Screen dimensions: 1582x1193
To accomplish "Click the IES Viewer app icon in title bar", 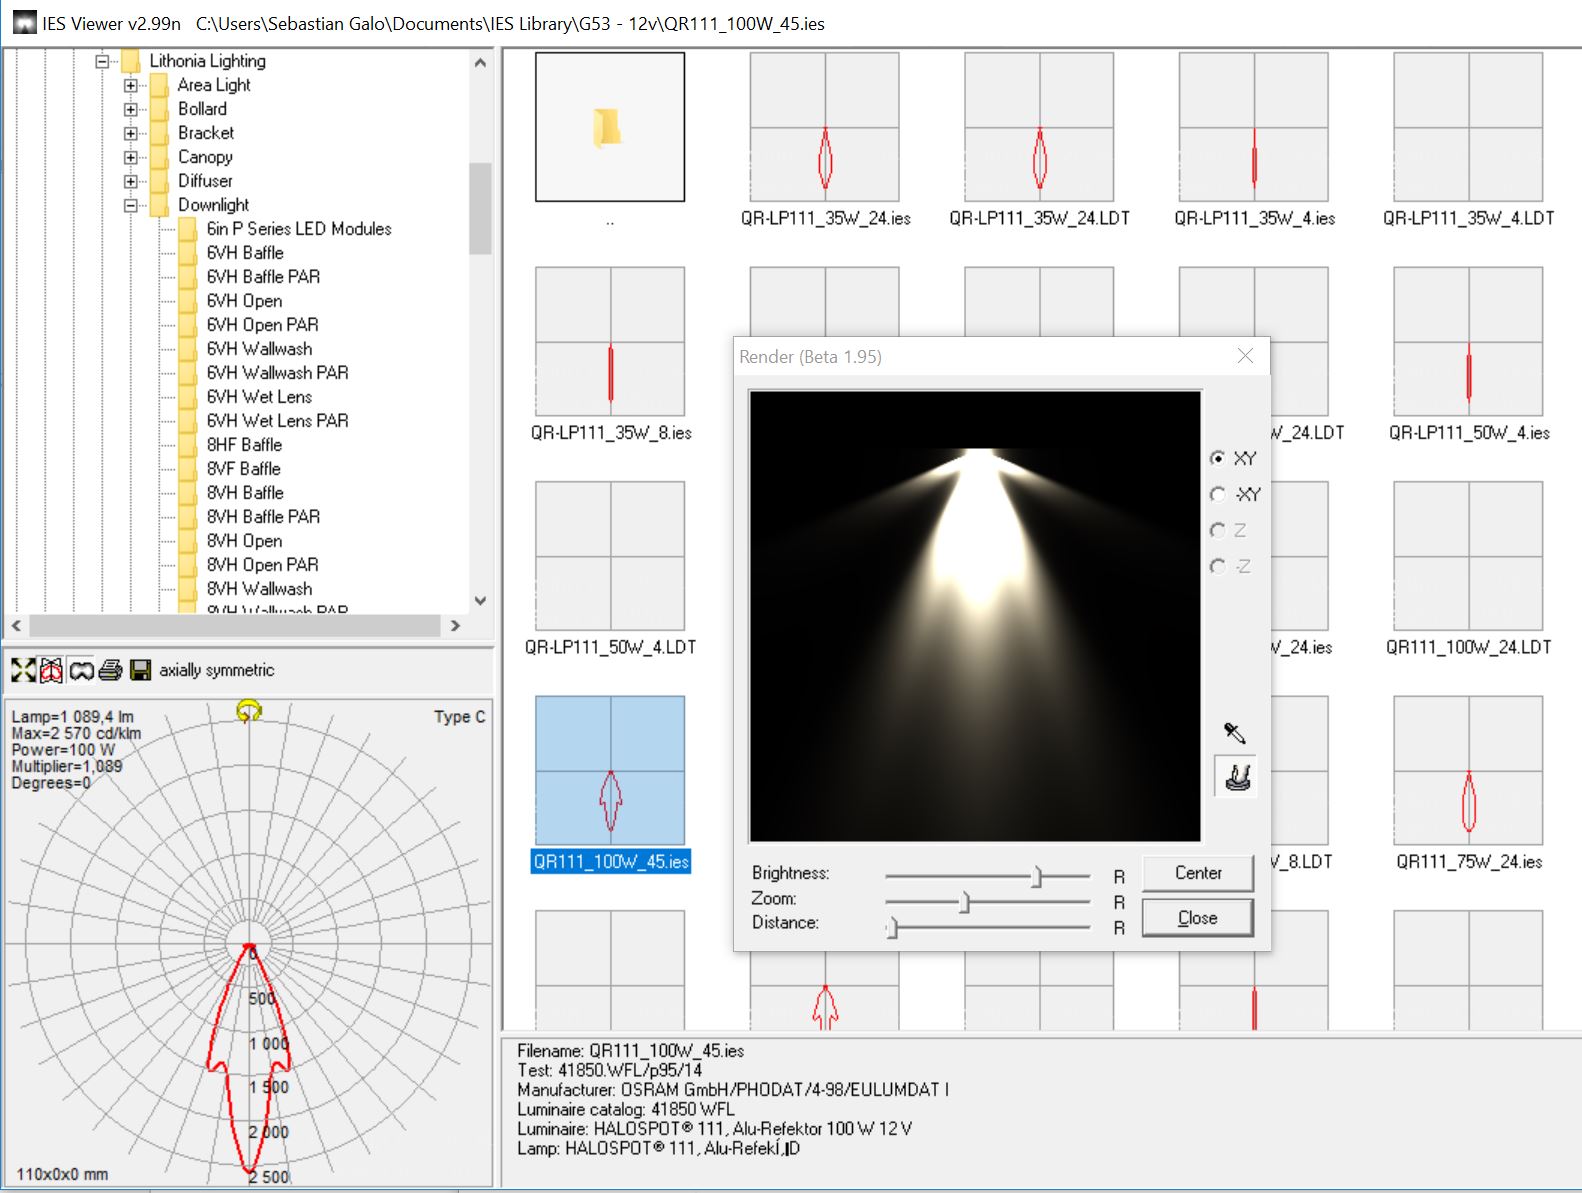I will pyautogui.click(x=25, y=23).
